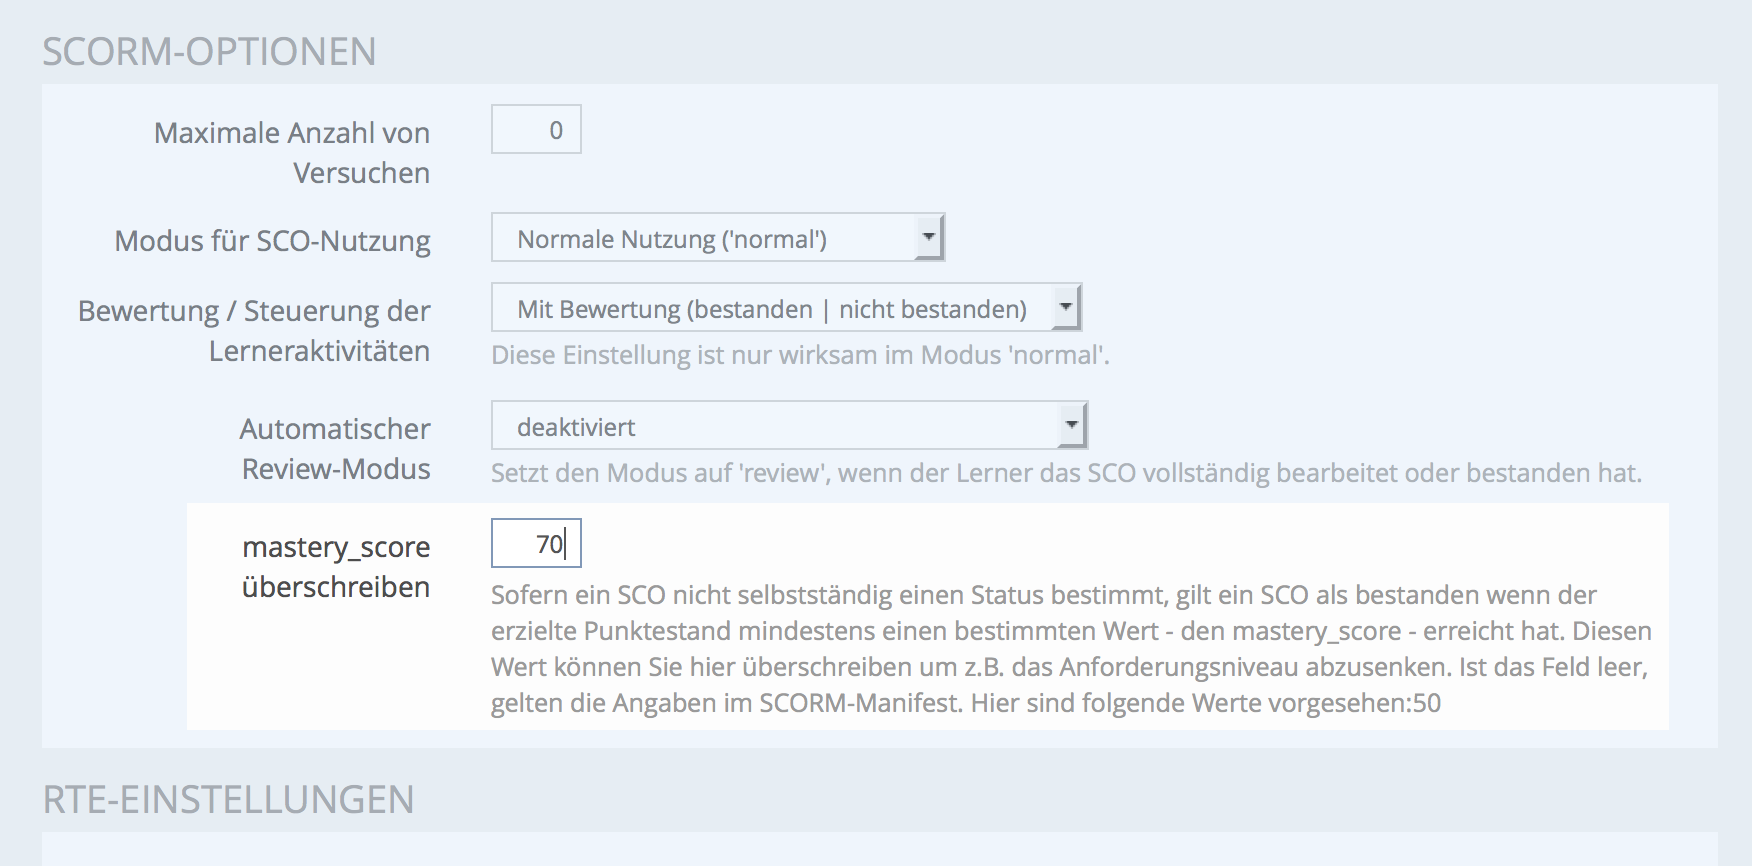Select the 'Bewertung / Steuerung der Lerneraktivitäten' label
The image size is (1752, 866).
254,330
